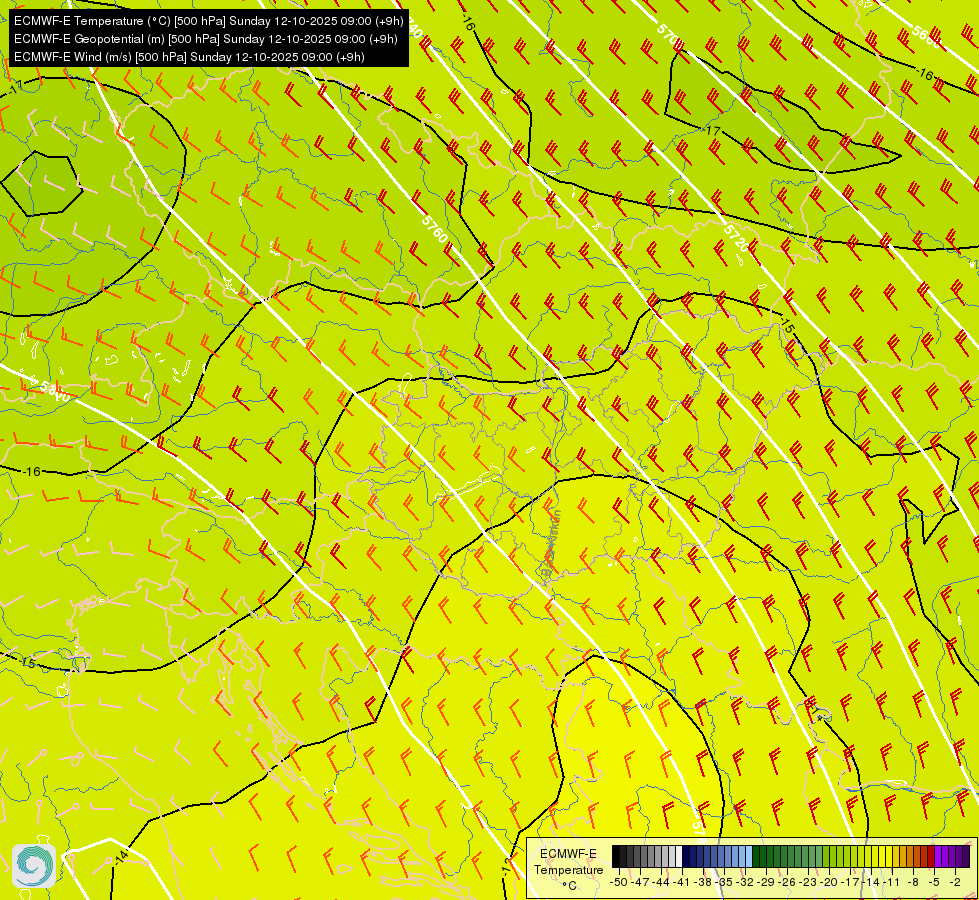Image resolution: width=979 pixels, height=900 pixels.
Task: Click the 5720 geopotential contour label
Action: point(736,238)
